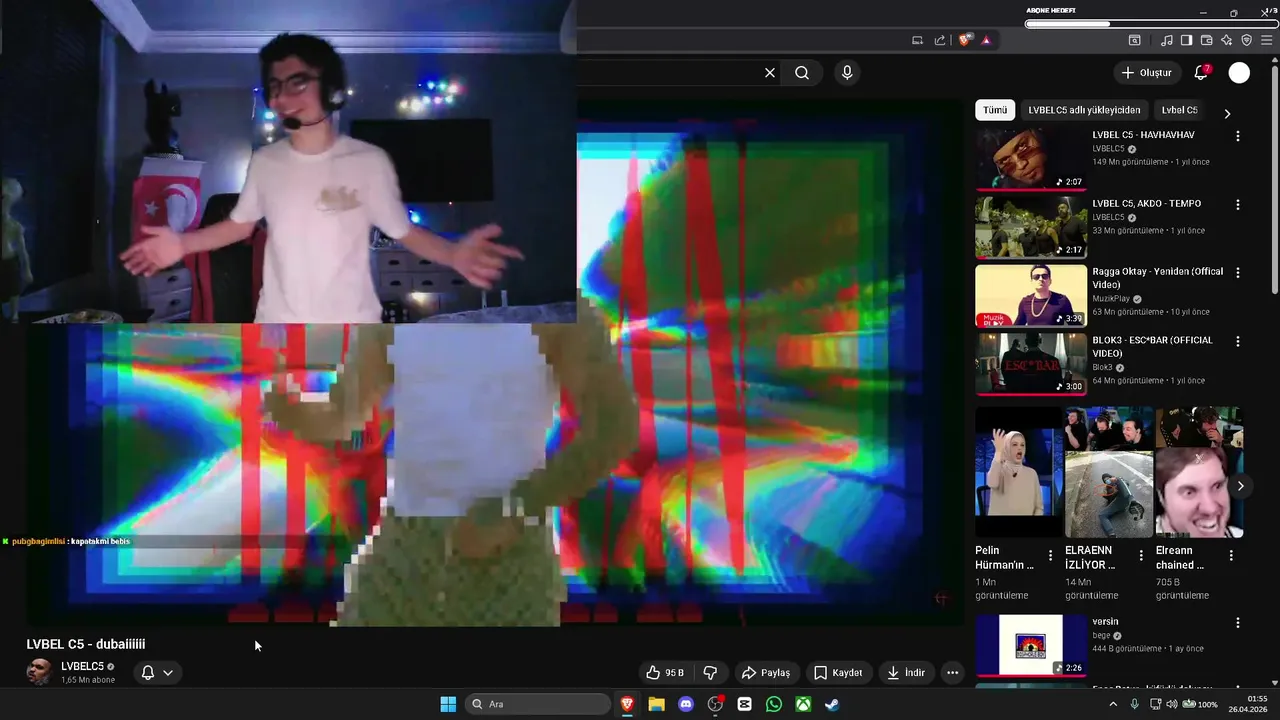Open the versin video by bege
This screenshot has height=720, width=1280.
(x=1031, y=645)
